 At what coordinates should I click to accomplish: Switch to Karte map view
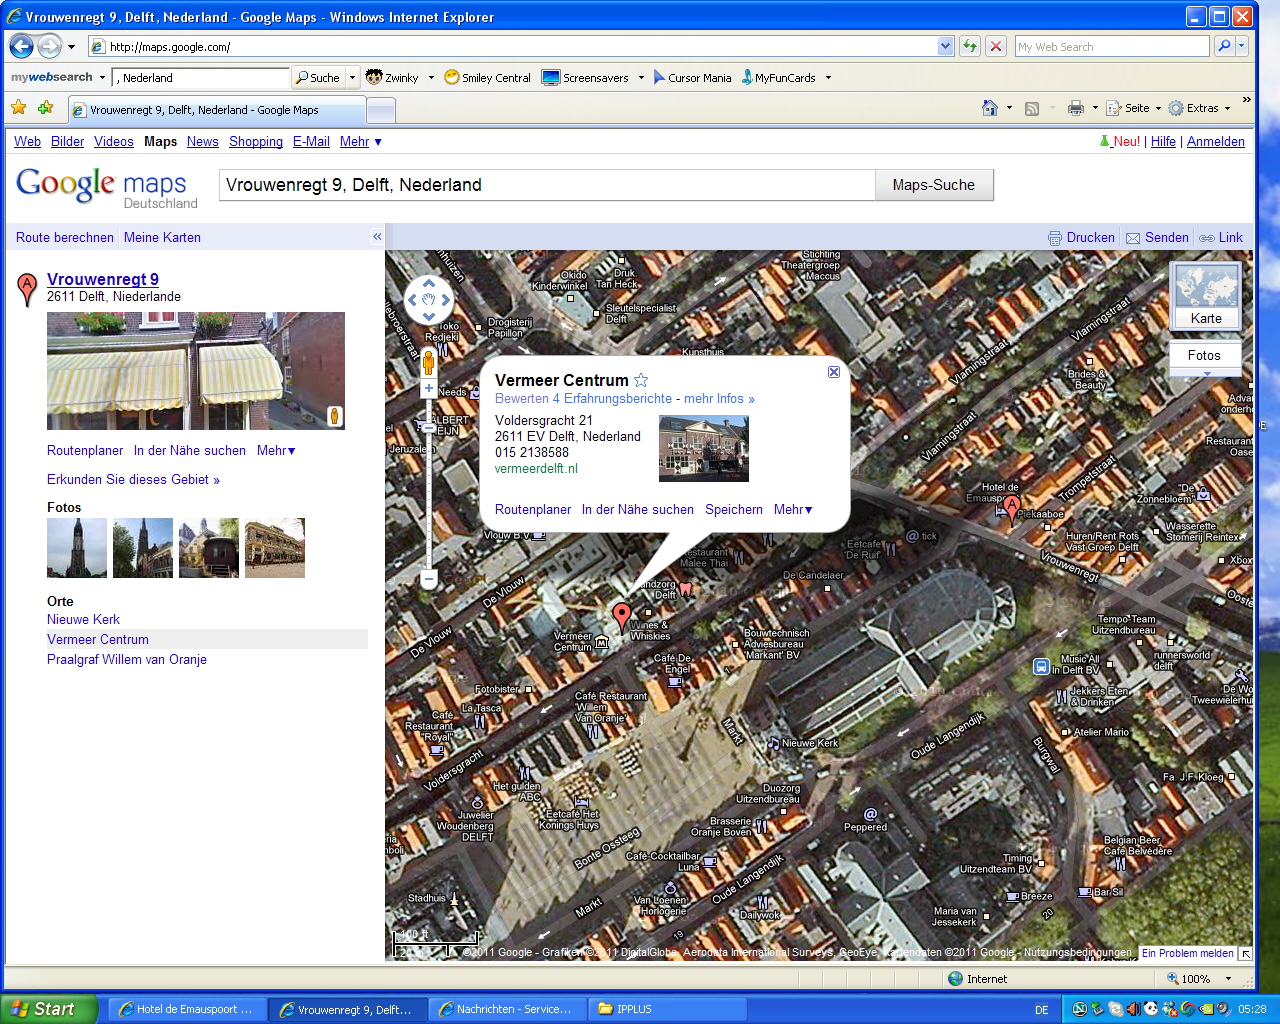pos(1206,296)
